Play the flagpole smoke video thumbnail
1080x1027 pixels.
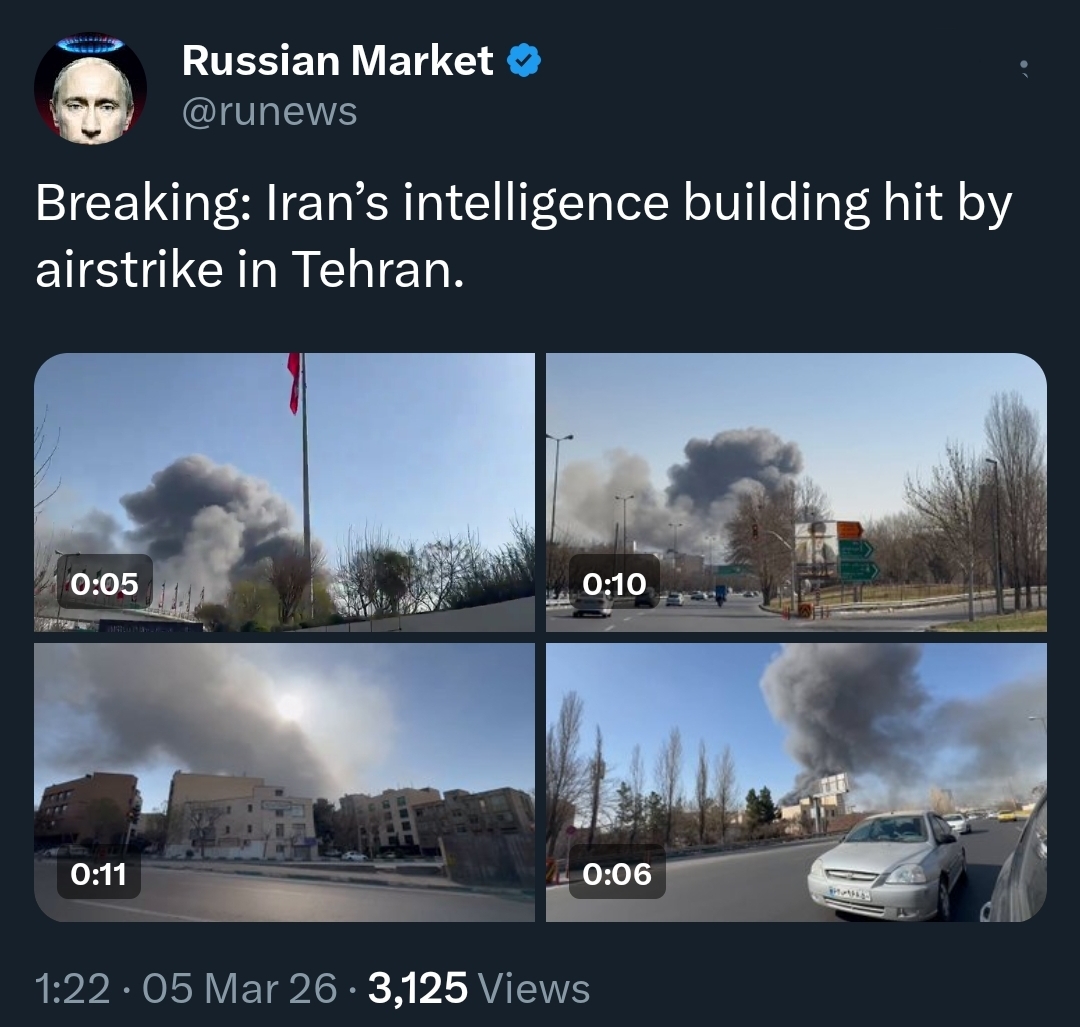[284, 492]
